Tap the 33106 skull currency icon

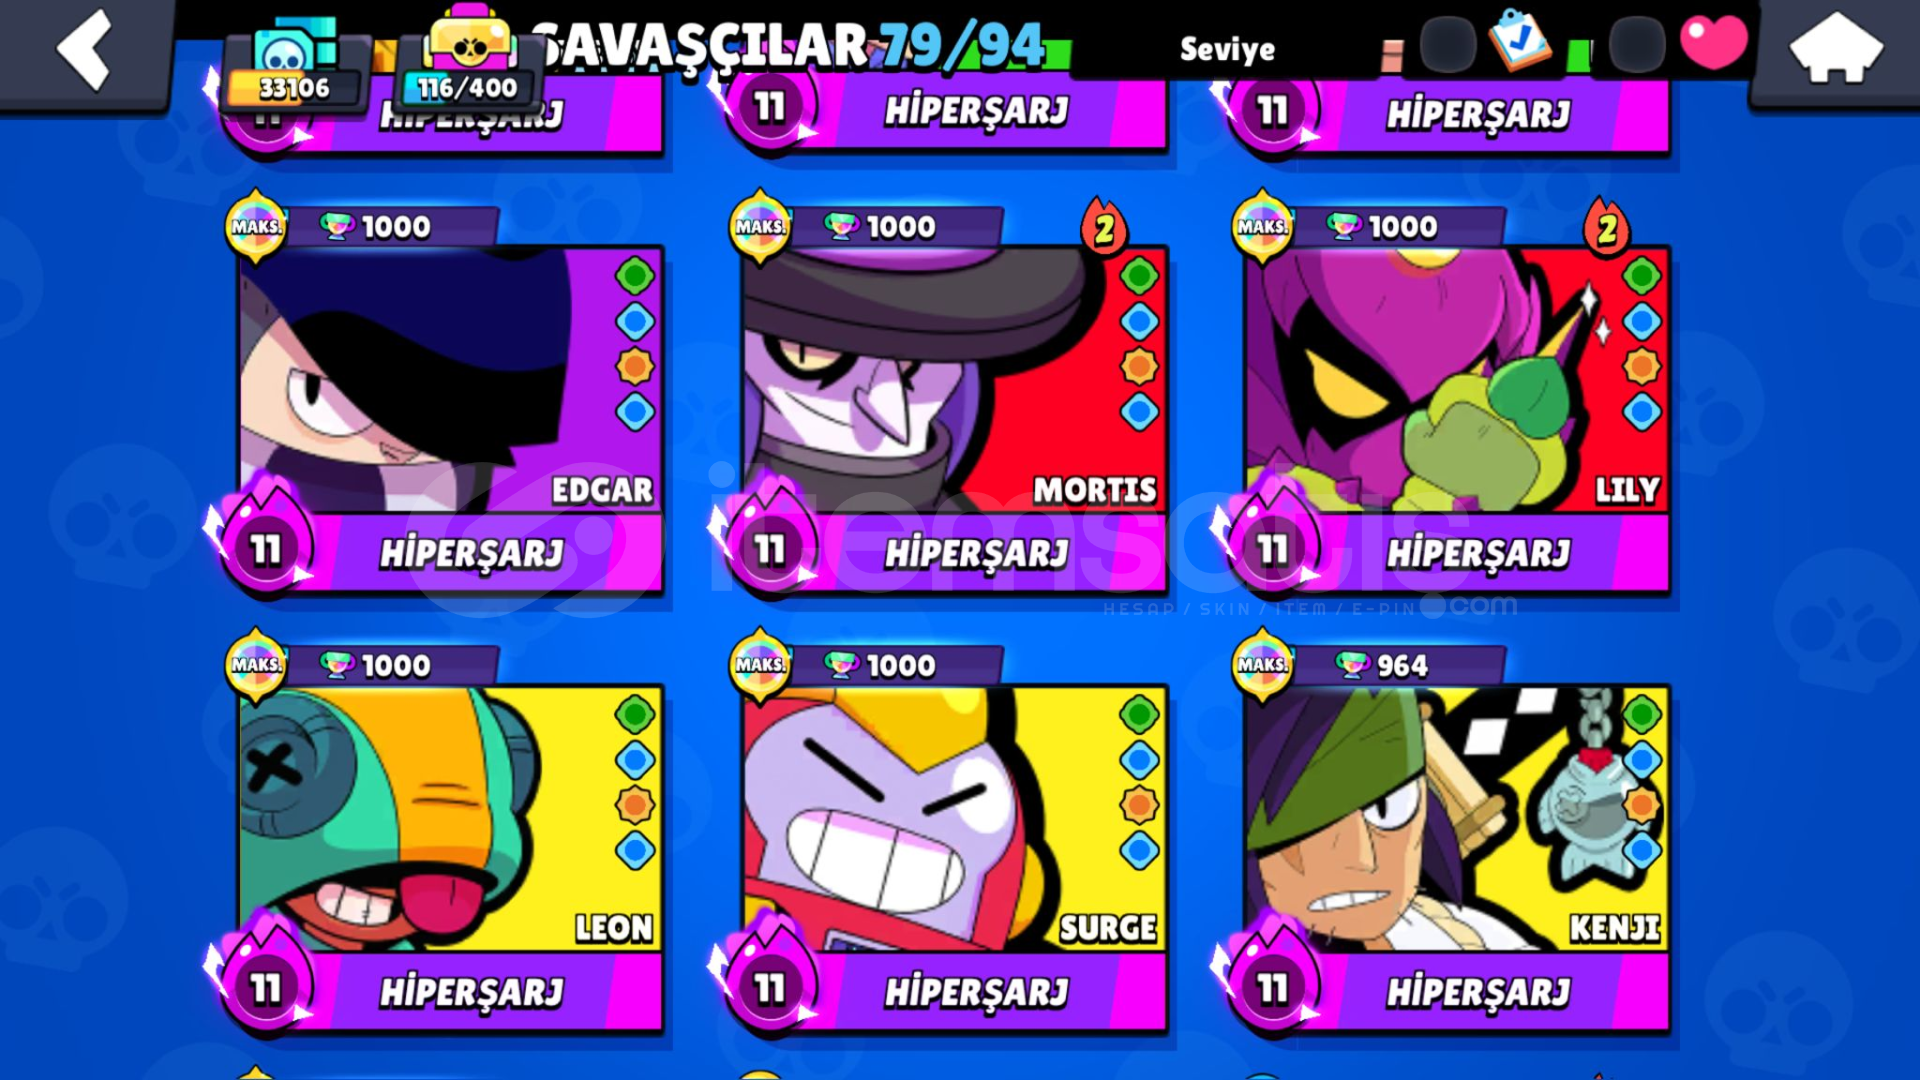[293, 62]
